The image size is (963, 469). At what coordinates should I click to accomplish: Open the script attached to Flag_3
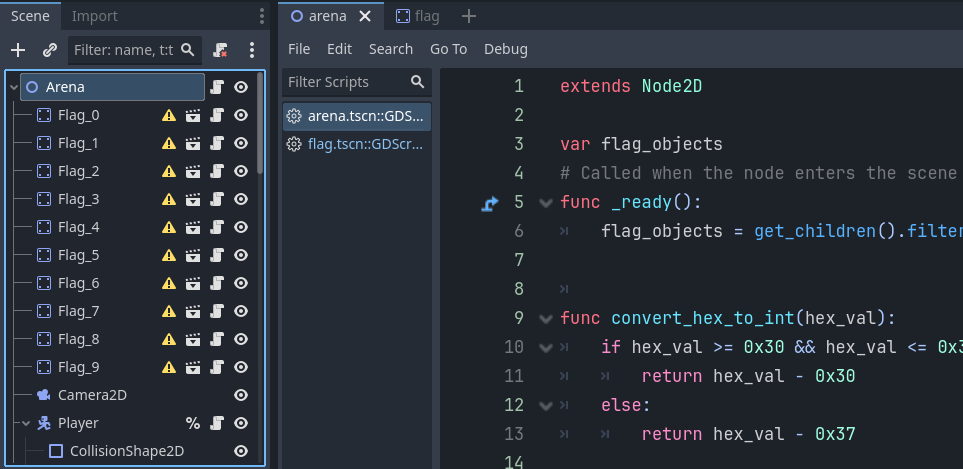pyautogui.click(x=216, y=200)
